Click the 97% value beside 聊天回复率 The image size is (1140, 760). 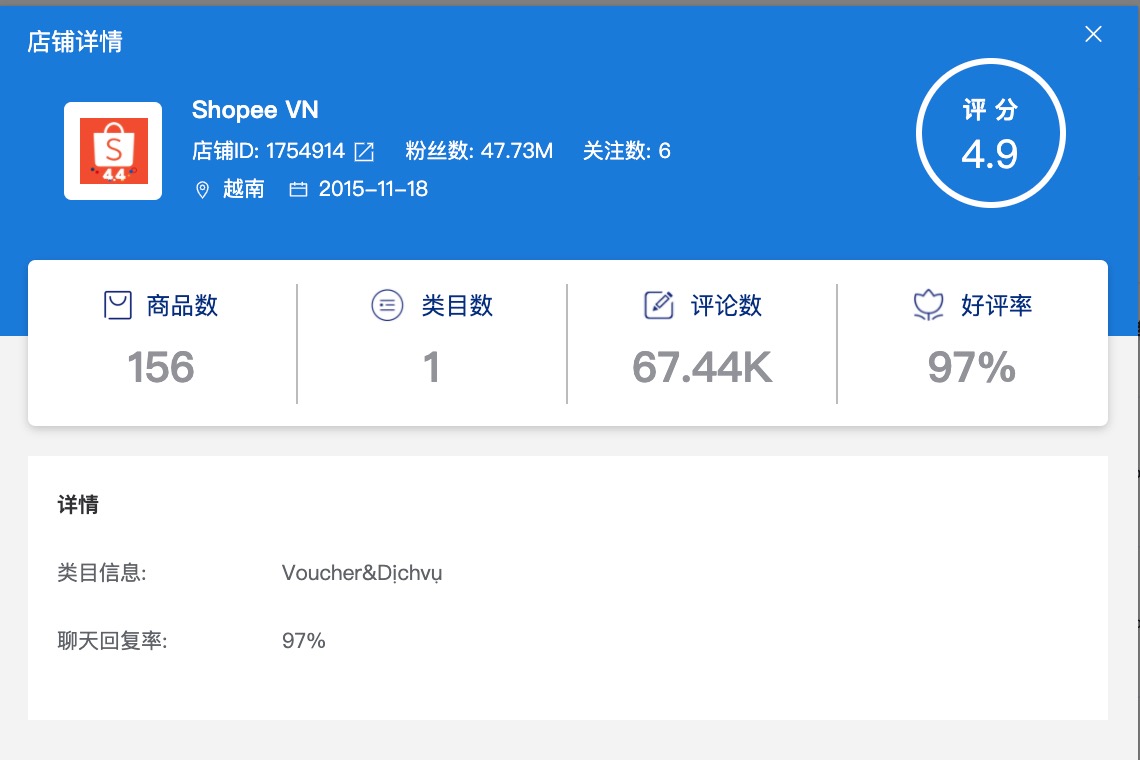(304, 641)
